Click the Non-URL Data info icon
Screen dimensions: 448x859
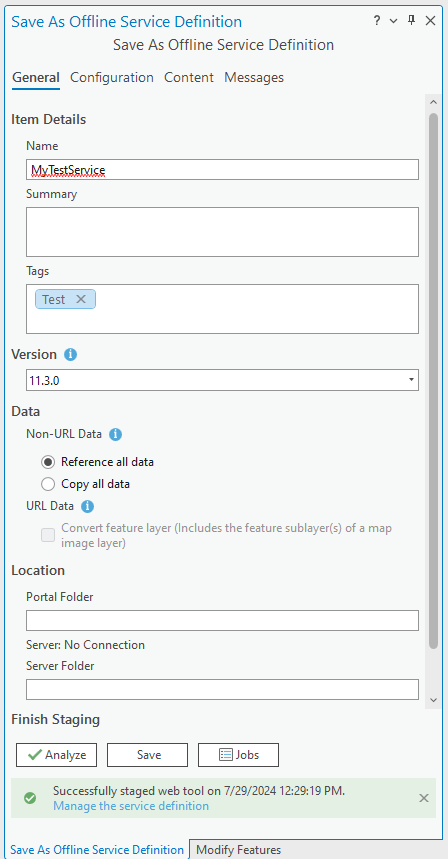(x=115, y=434)
